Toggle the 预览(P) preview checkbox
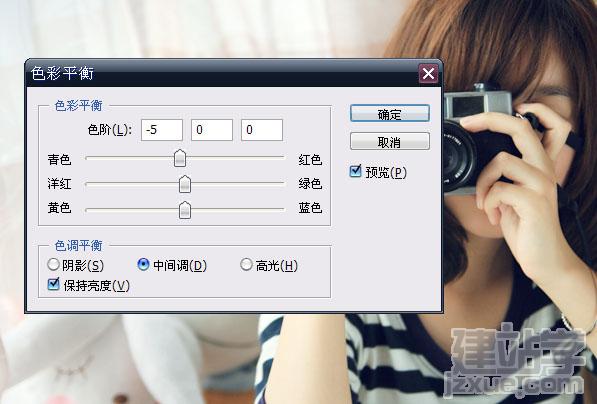The width and height of the screenshot is (597, 404). pos(355,171)
